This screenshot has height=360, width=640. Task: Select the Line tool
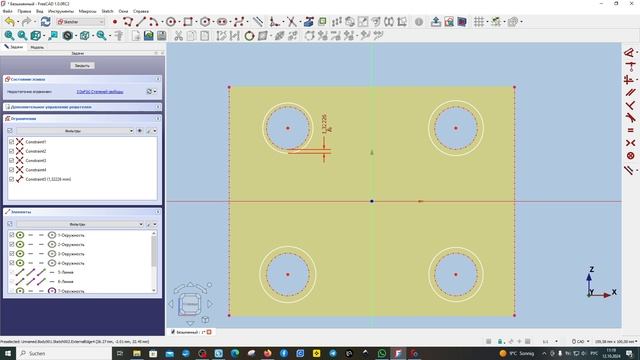click(x=141, y=22)
